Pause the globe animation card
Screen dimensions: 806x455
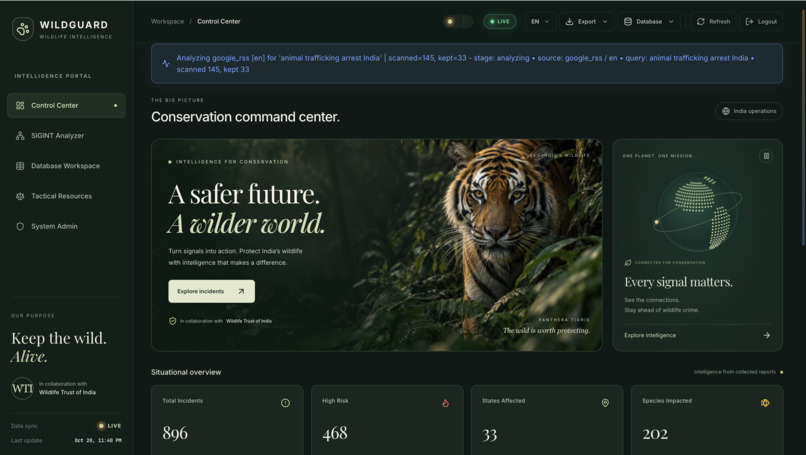pos(766,156)
